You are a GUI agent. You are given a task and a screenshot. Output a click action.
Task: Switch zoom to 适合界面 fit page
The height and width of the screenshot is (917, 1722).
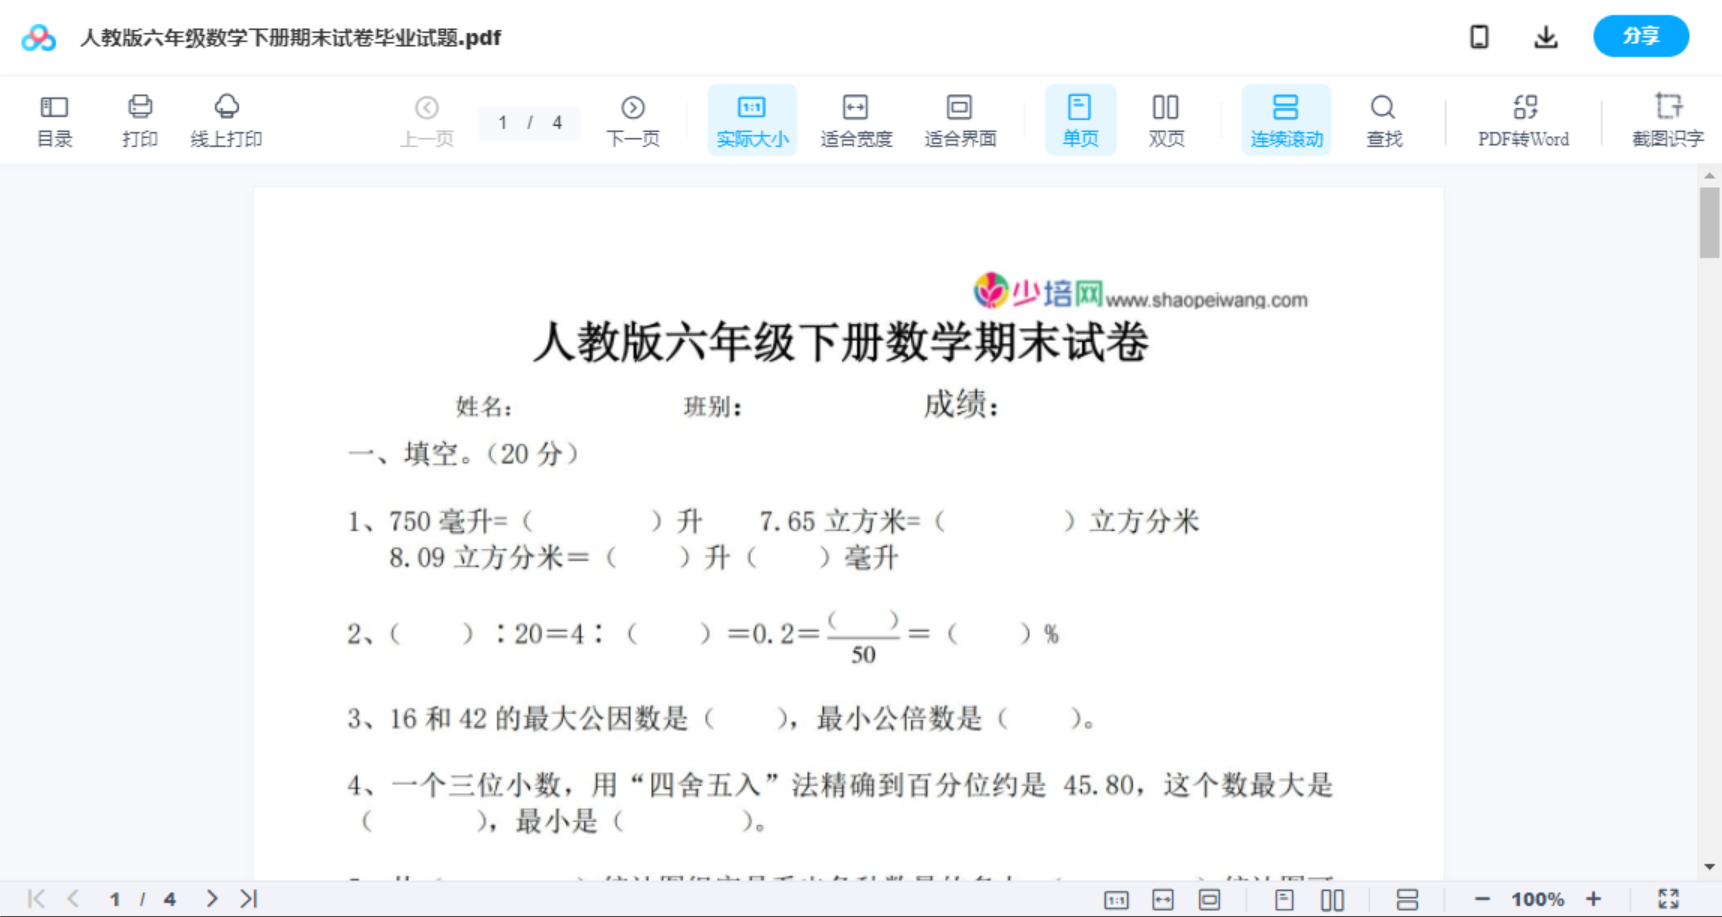(x=961, y=119)
